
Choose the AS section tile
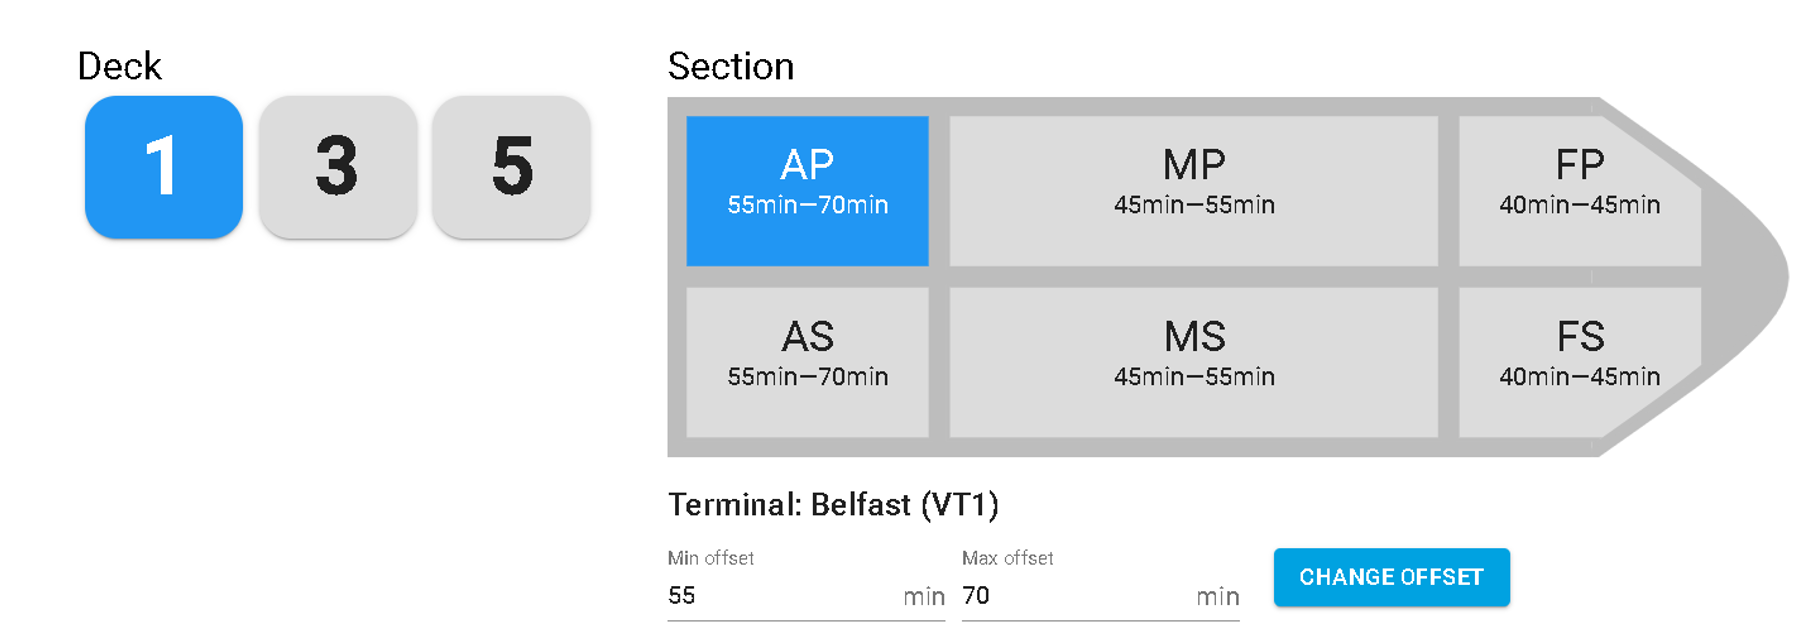click(807, 362)
